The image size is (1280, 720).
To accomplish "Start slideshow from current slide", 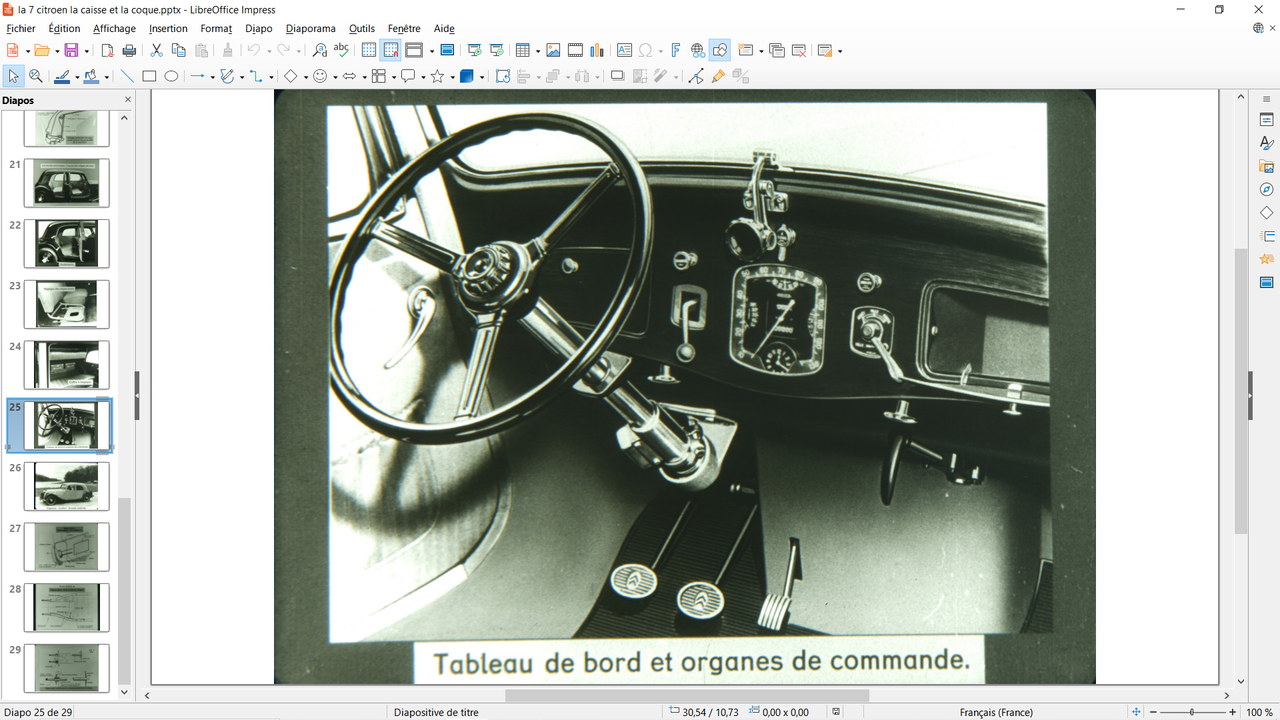I will point(496,50).
